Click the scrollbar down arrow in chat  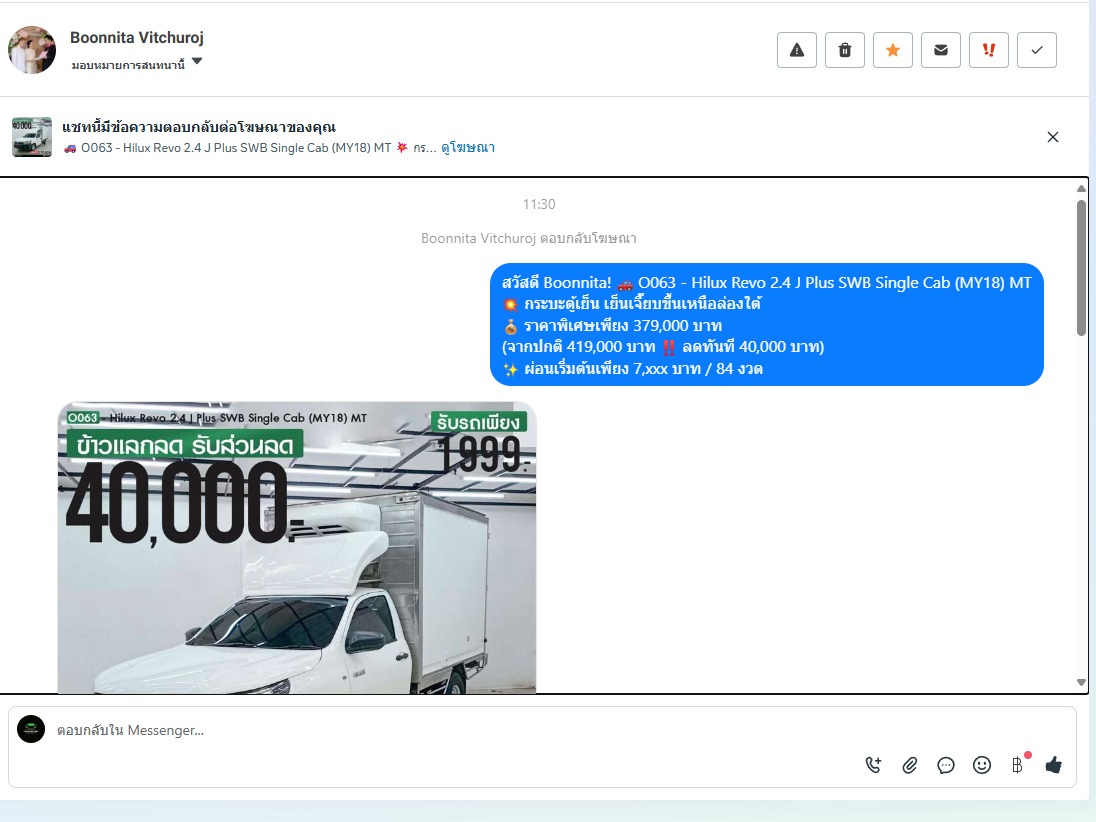pyautogui.click(x=1081, y=683)
